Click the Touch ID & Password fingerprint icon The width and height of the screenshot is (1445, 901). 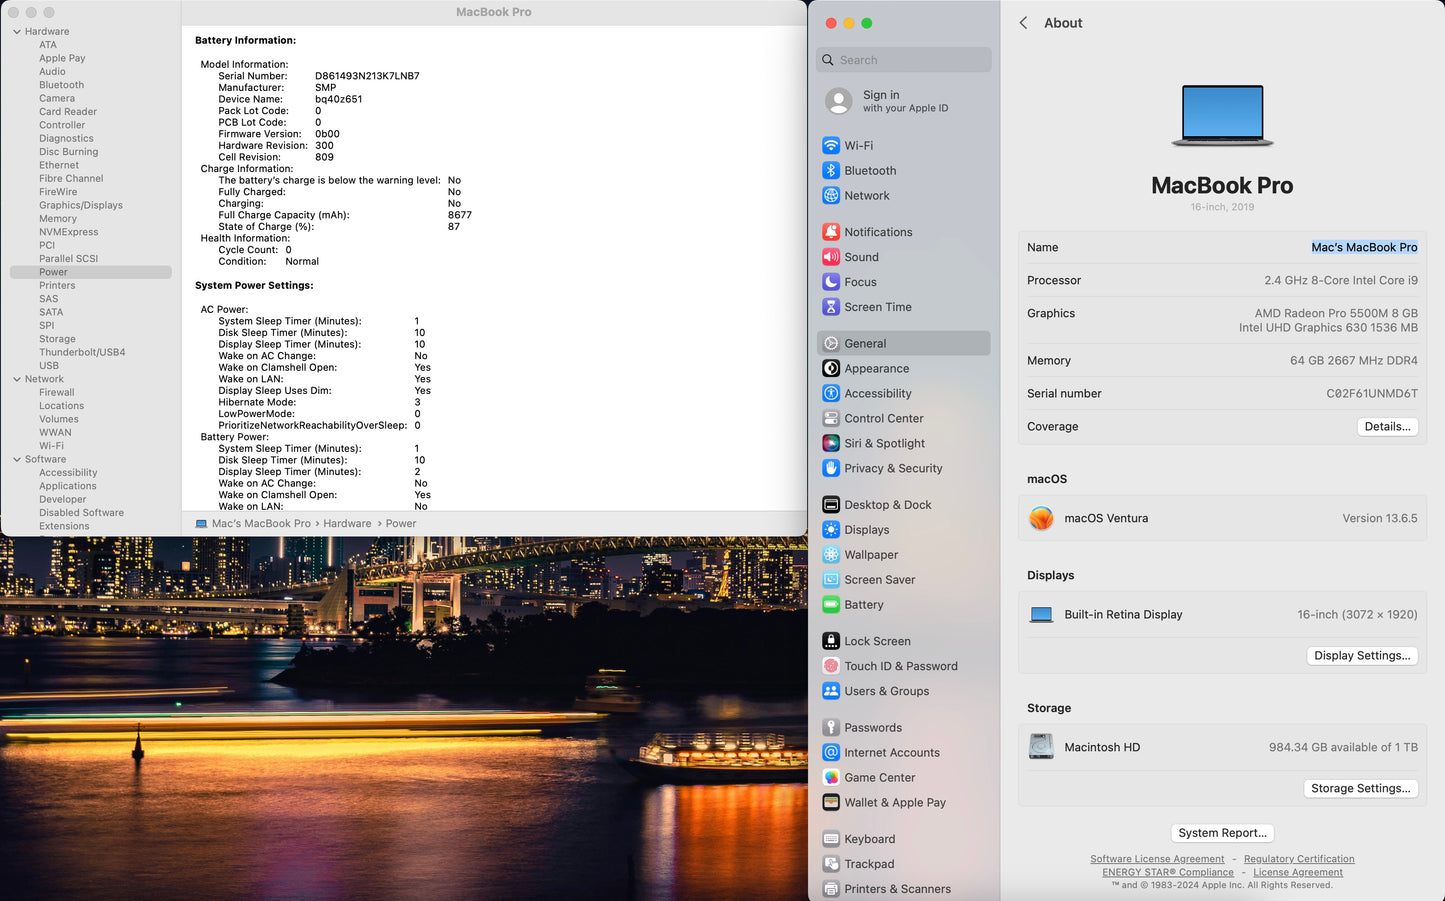point(830,666)
